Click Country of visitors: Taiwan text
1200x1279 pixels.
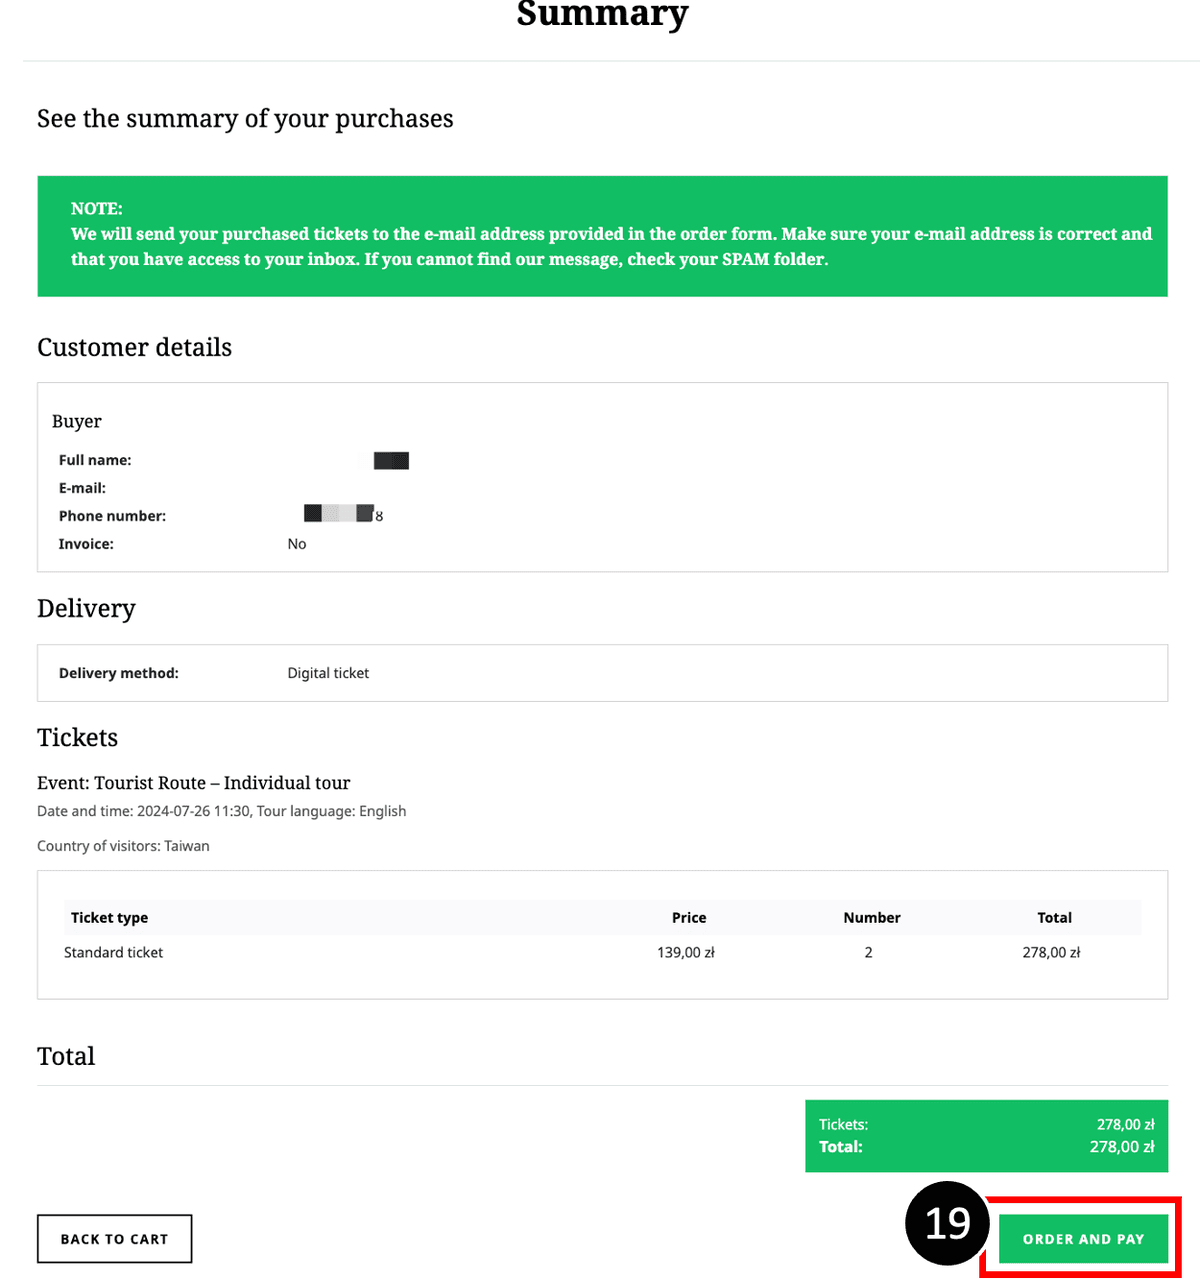click(123, 846)
